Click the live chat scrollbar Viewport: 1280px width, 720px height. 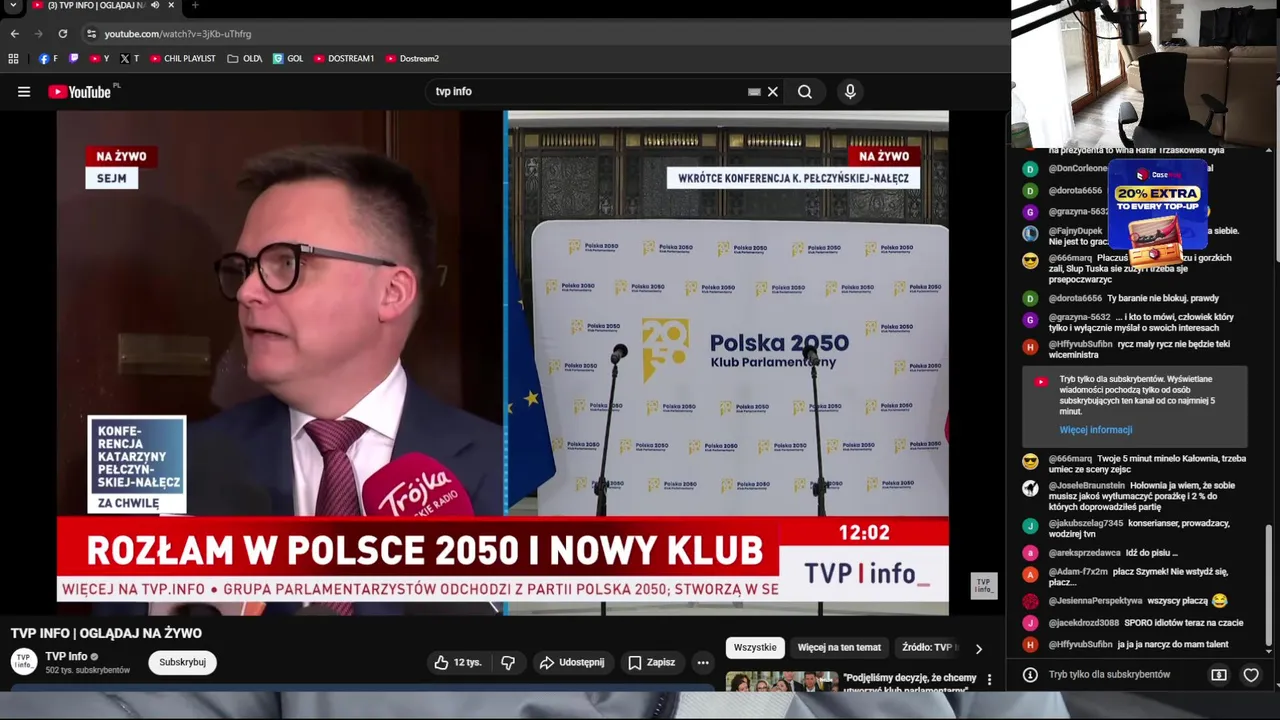point(1269,585)
